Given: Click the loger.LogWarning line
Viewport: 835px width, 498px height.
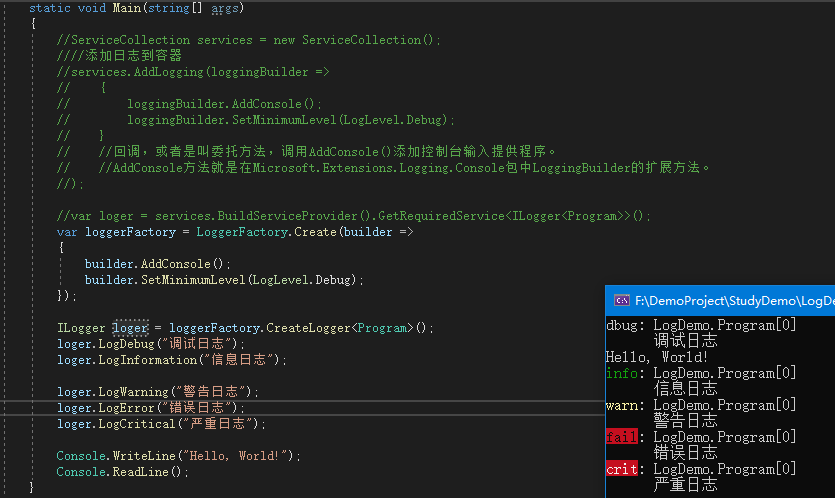Looking at the screenshot, I should tap(157, 392).
